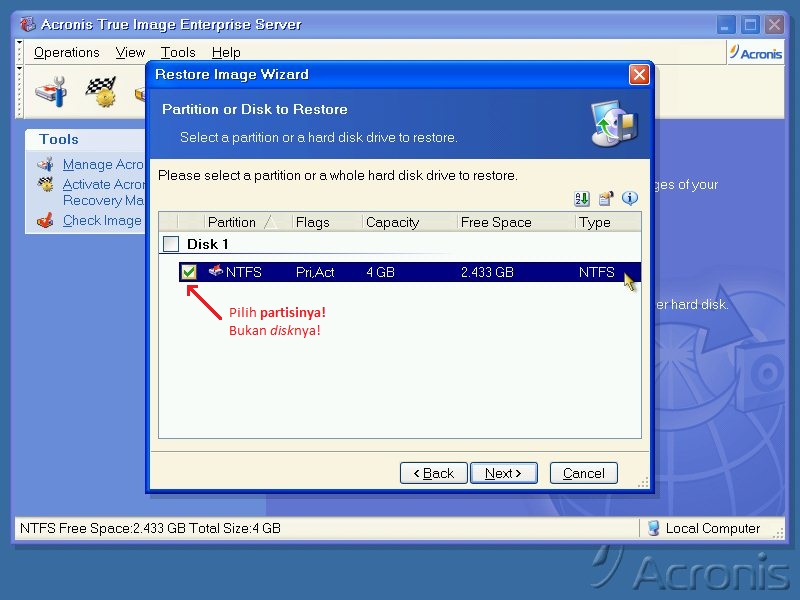The height and width of the screenshot is (600, 800).
Task: Close the Restore Image Wizard dialog
Action: (x=639, y=74)
